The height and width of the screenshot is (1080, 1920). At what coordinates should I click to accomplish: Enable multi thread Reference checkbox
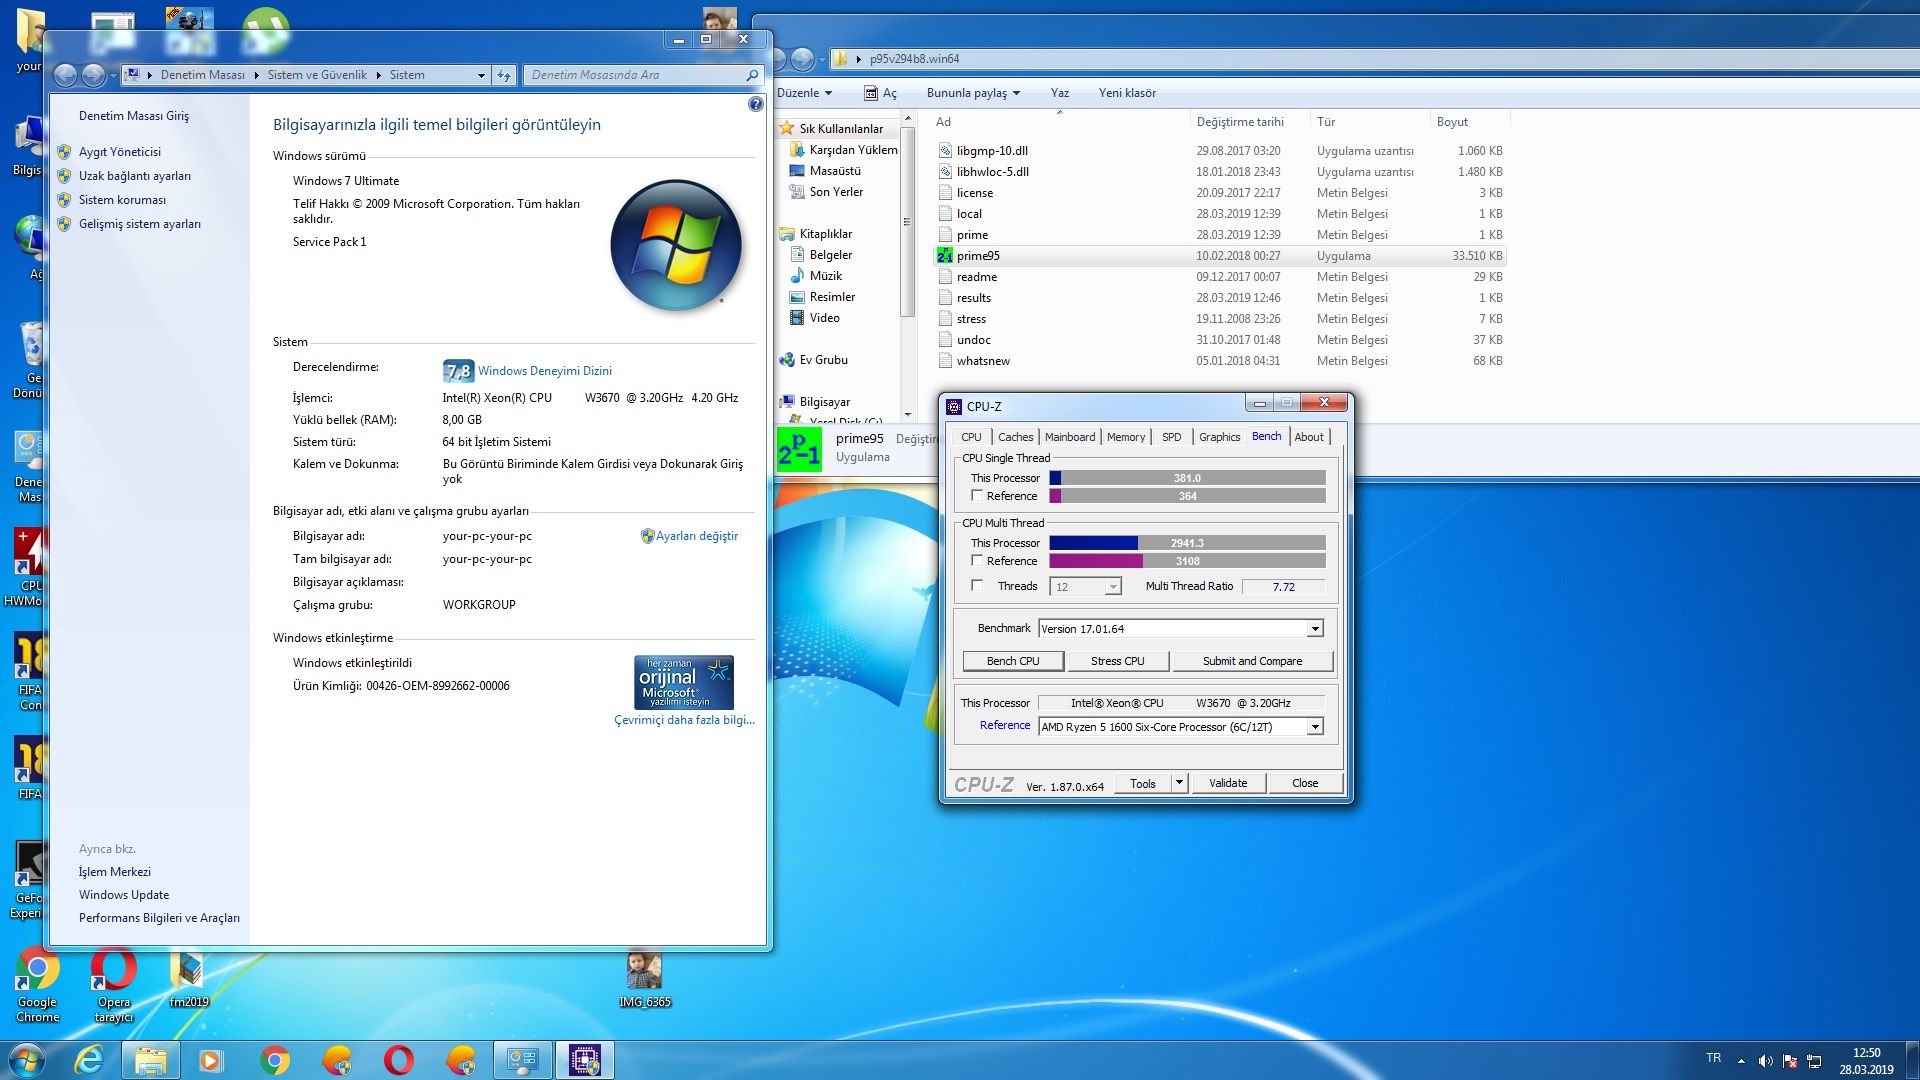[977, 561]
